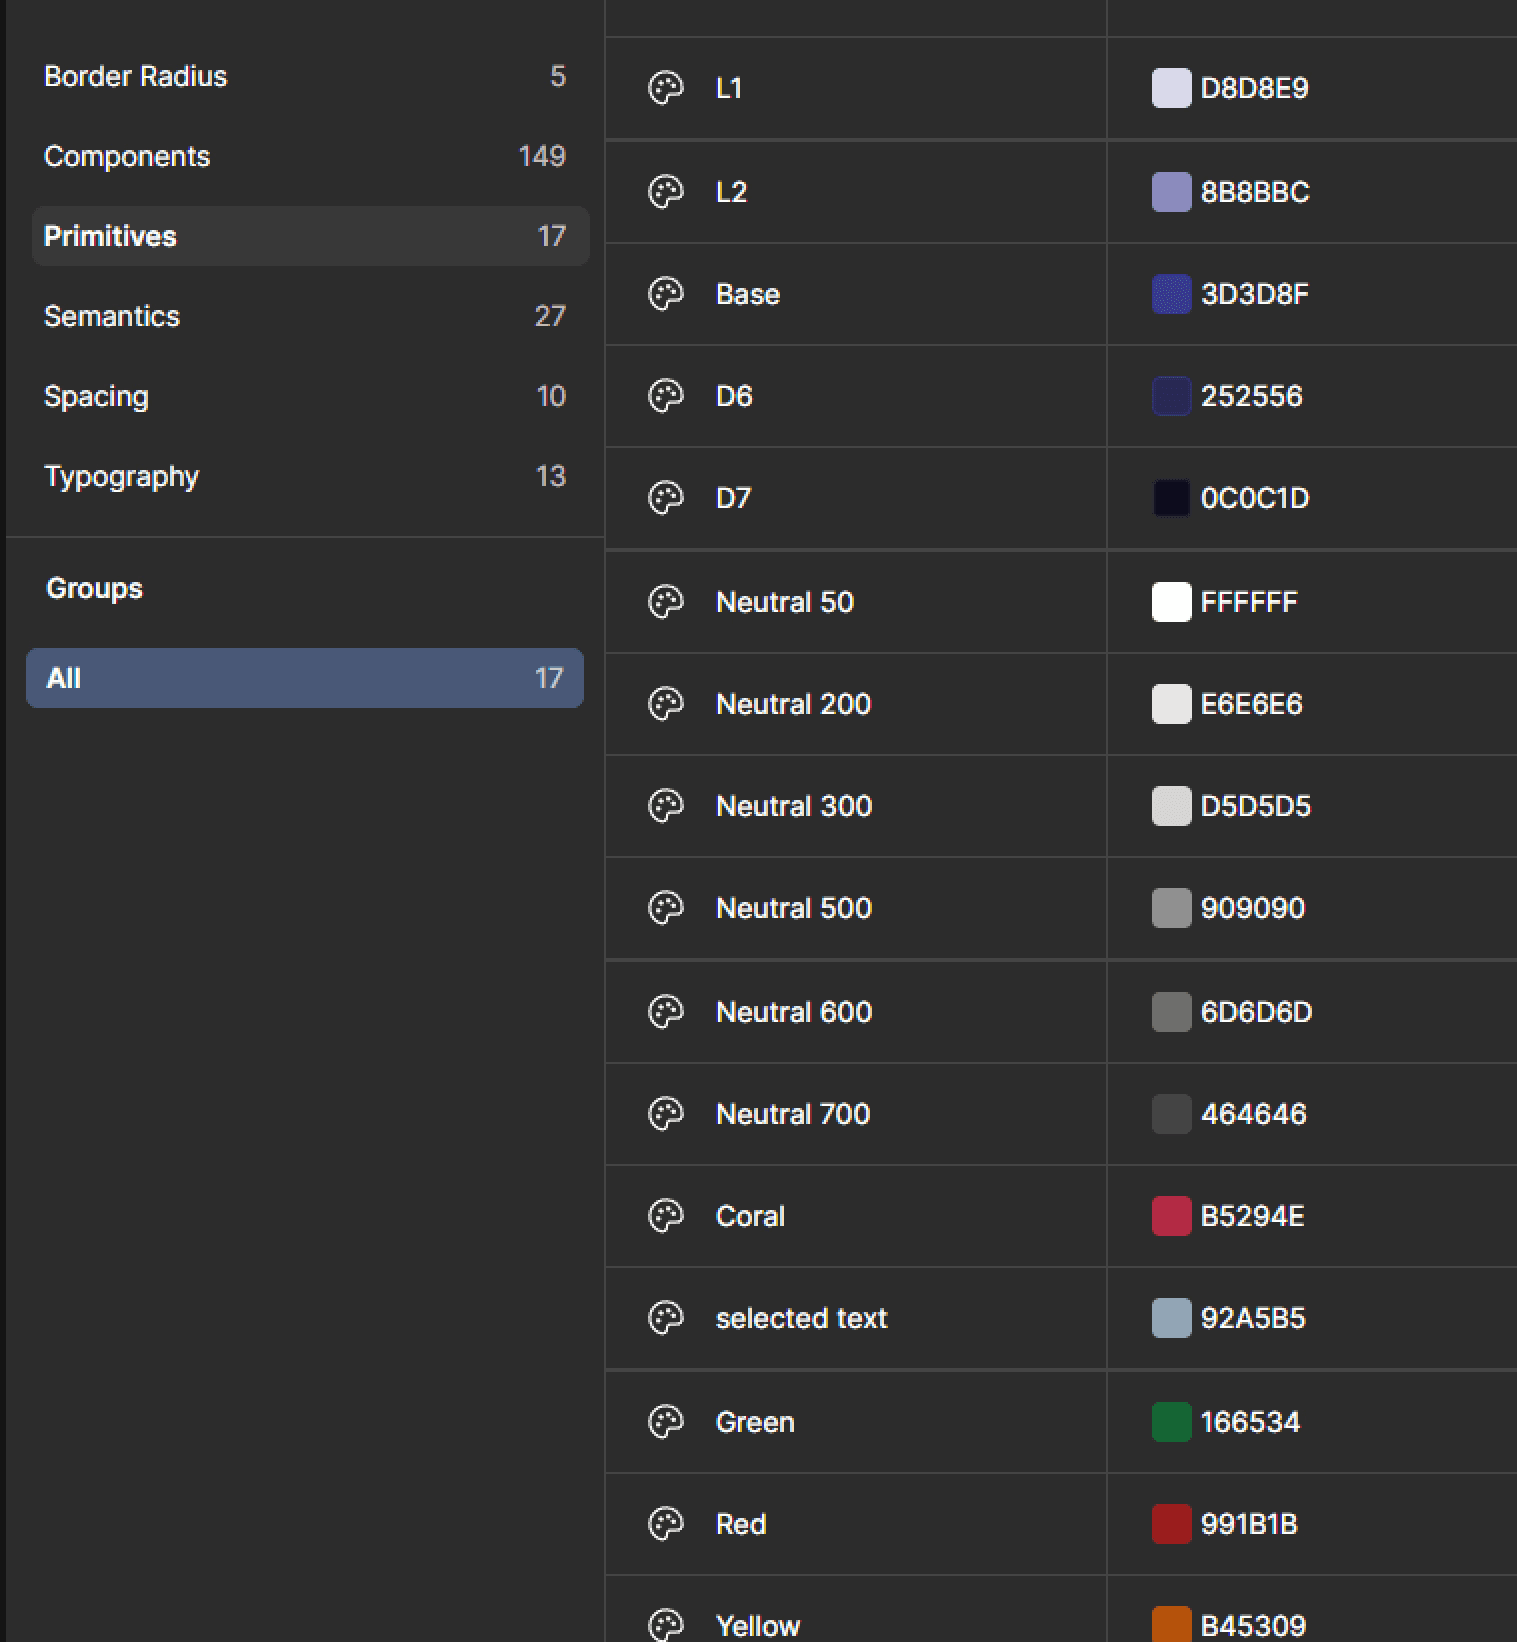Click the hex value "991B1B"
The width and height of the screenshot is (1517, 1642).
(x=1249, y=1524)
